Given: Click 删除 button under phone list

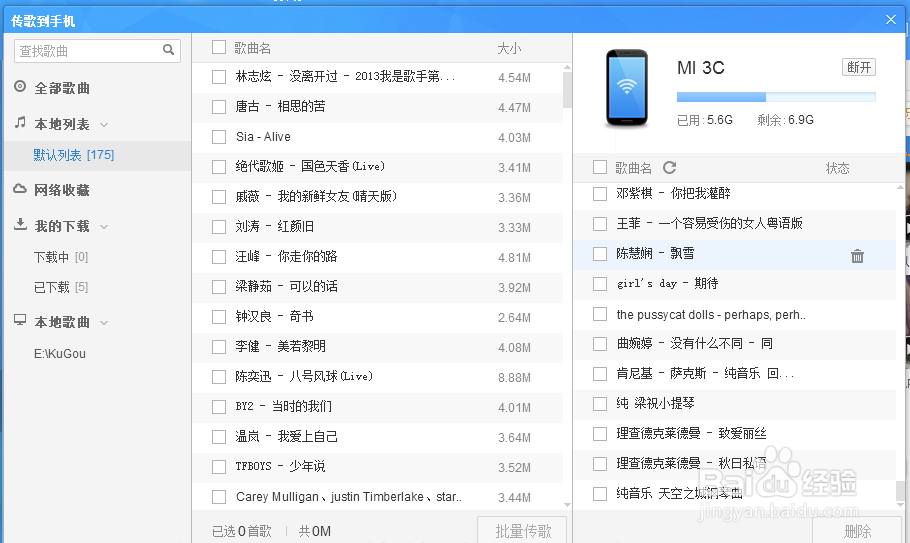Looking at the screenshot, I should tap(857, 530).
